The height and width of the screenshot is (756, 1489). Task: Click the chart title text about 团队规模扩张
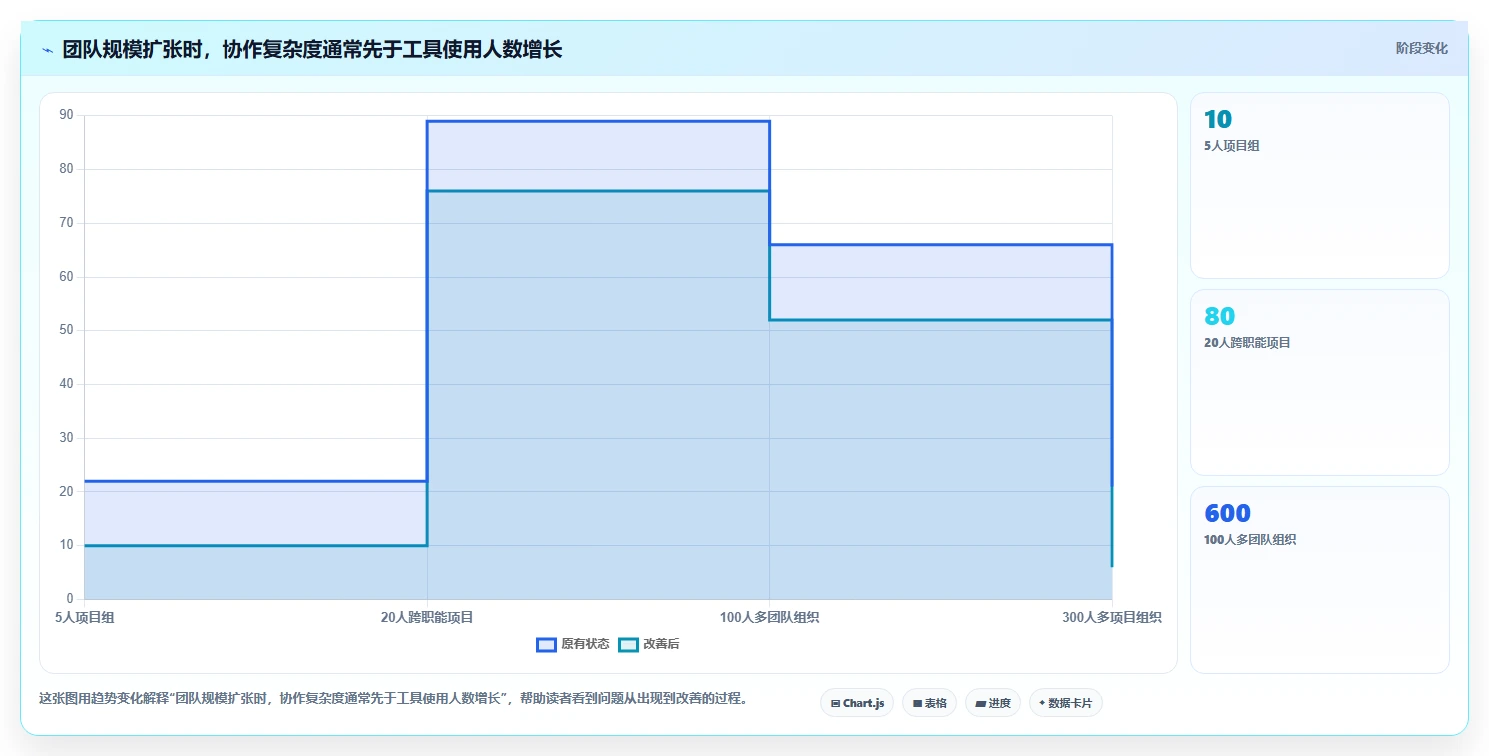click(312, 50)
